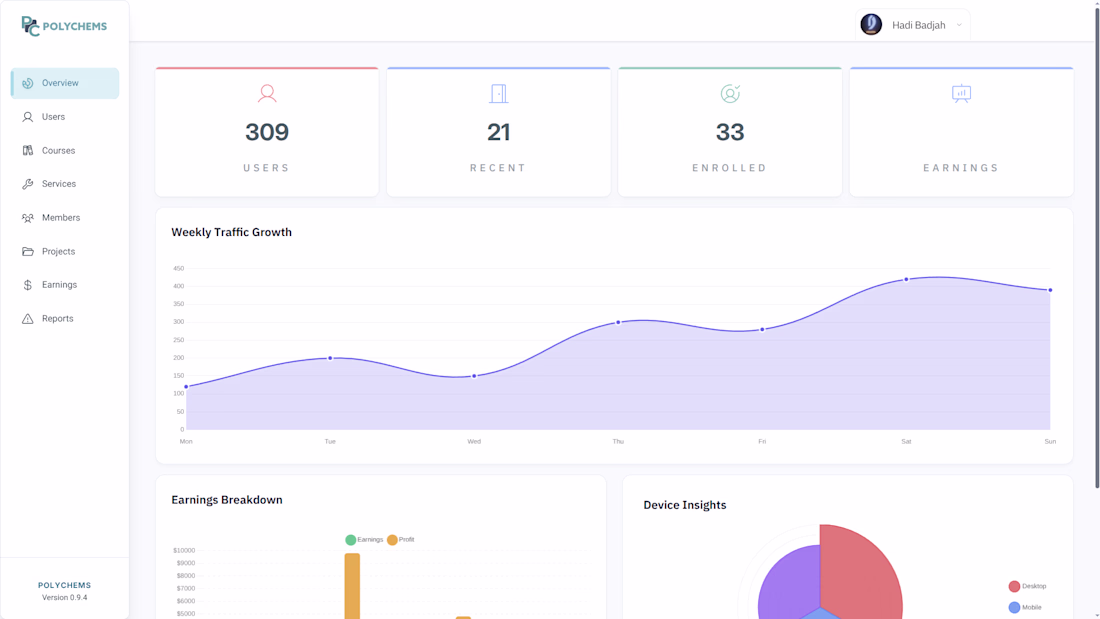Toggle the Desktop legend item

coord(1027,586)
